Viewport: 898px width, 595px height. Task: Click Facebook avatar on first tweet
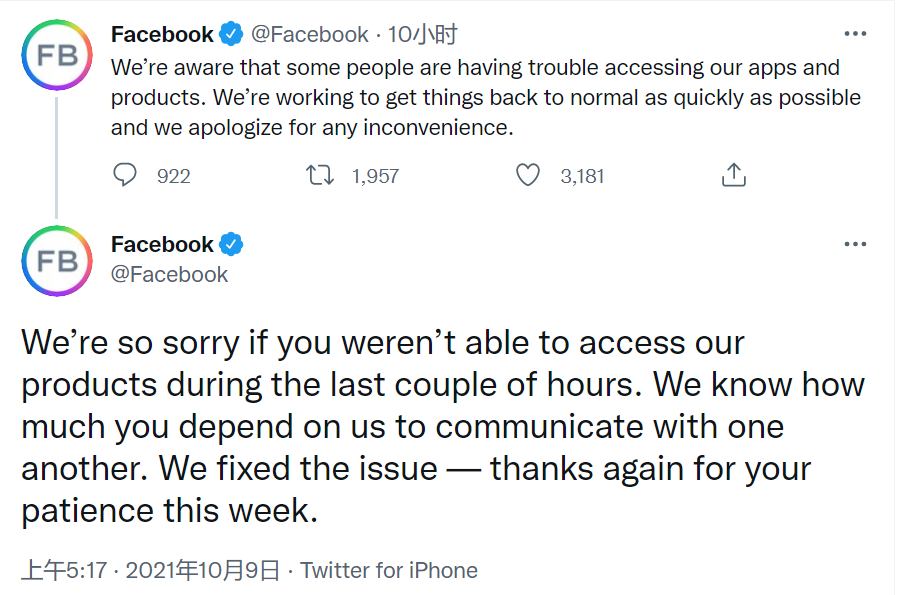[57, 55]
